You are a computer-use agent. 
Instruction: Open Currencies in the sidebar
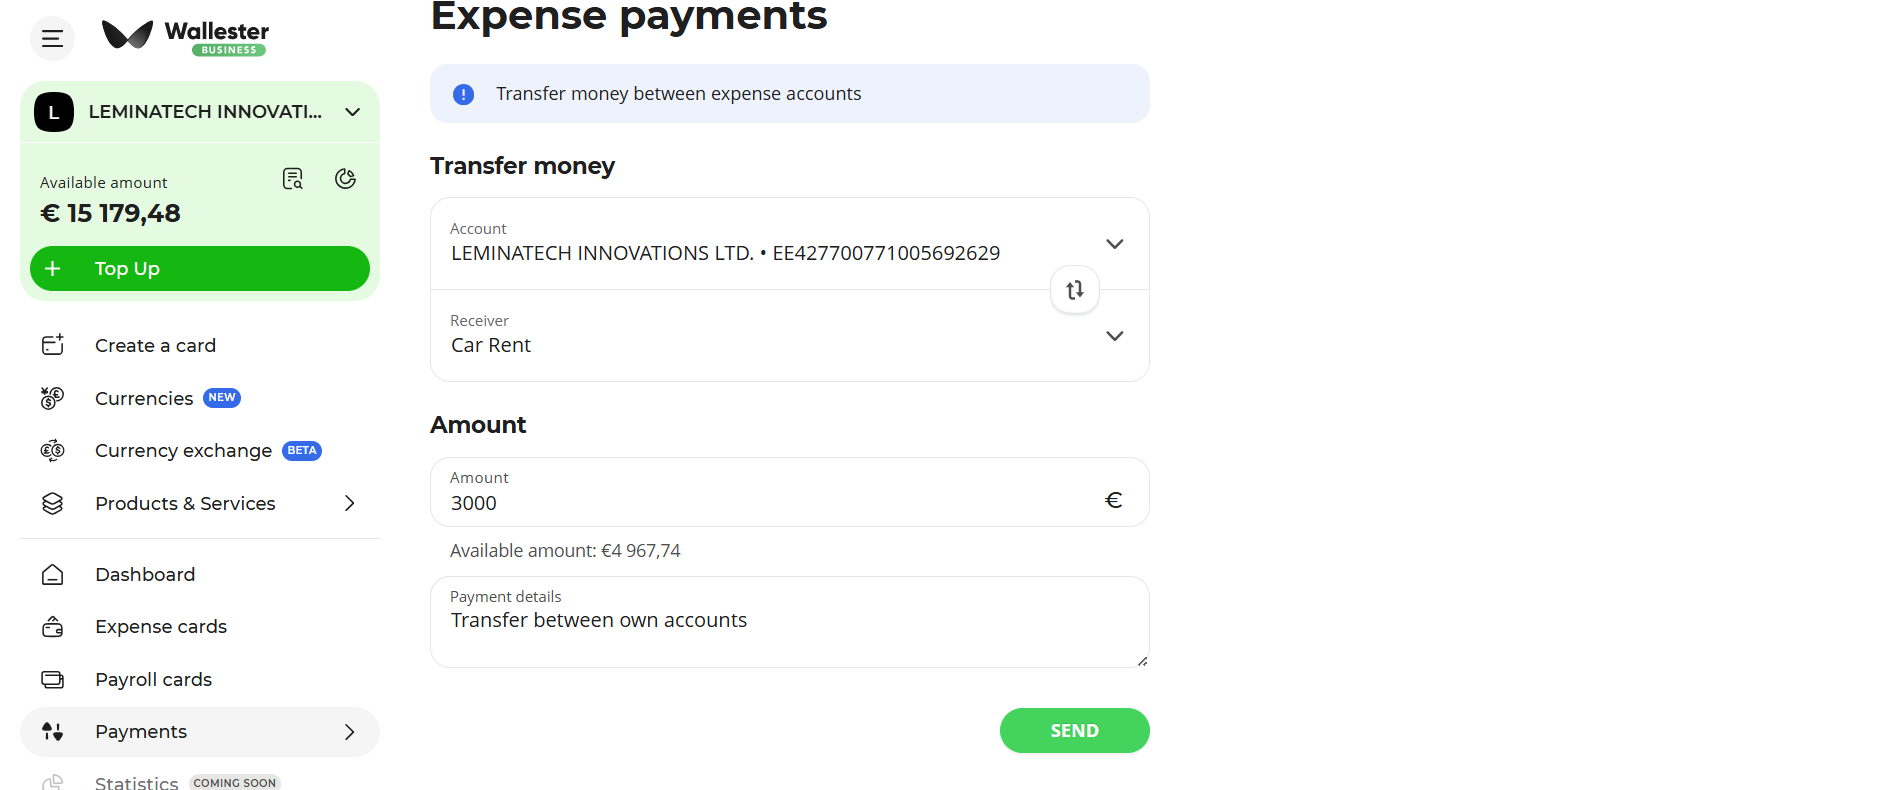coord(144,398)
